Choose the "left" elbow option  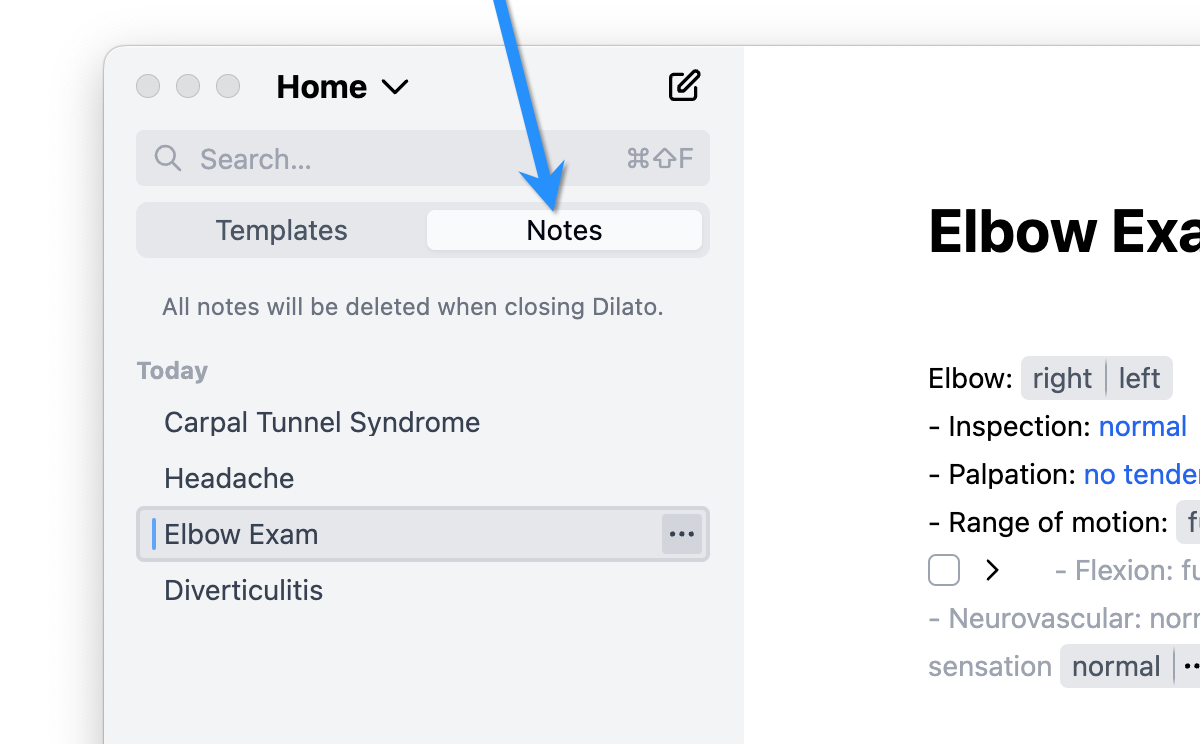coord(1139,378)
